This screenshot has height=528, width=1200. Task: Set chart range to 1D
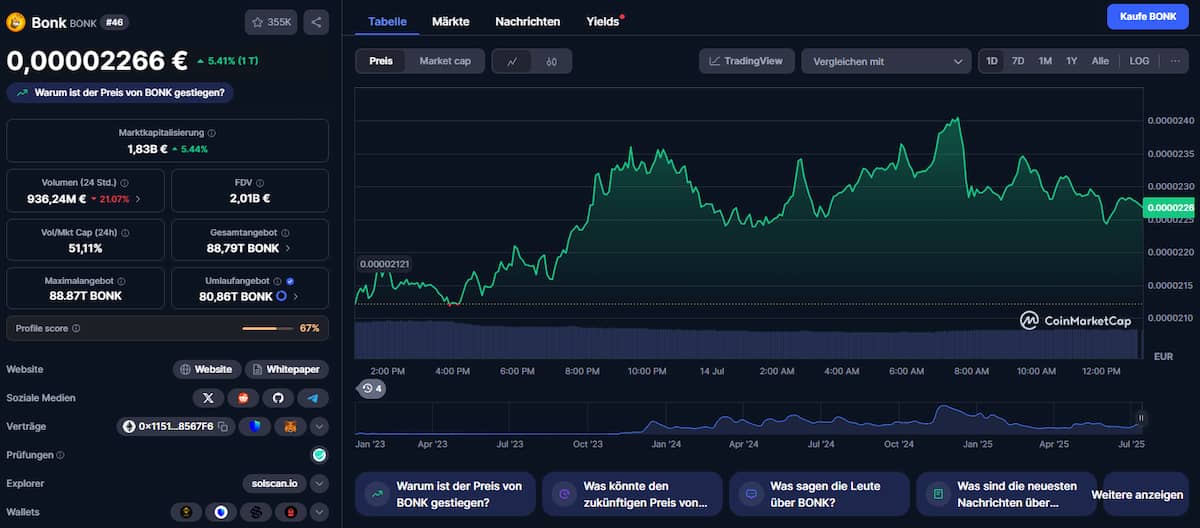pos(992,61)
